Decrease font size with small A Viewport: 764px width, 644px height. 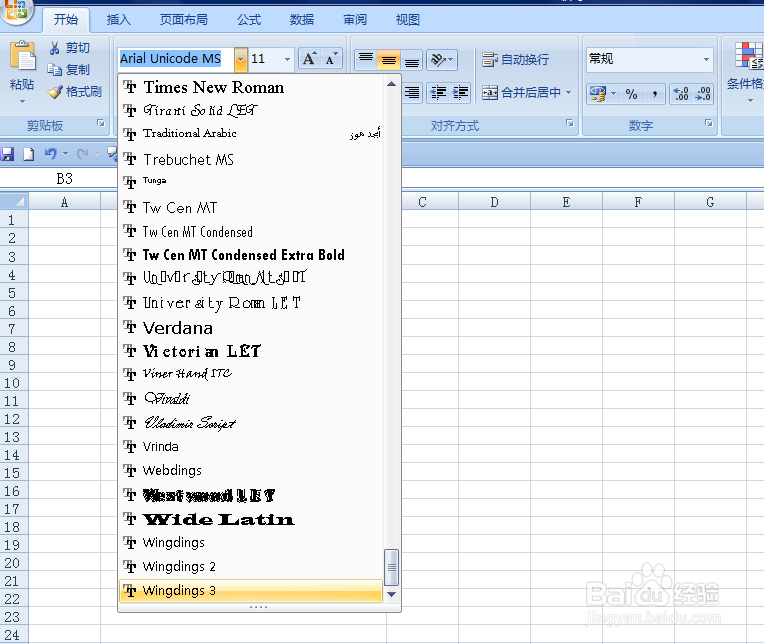(x=332, y=59)
